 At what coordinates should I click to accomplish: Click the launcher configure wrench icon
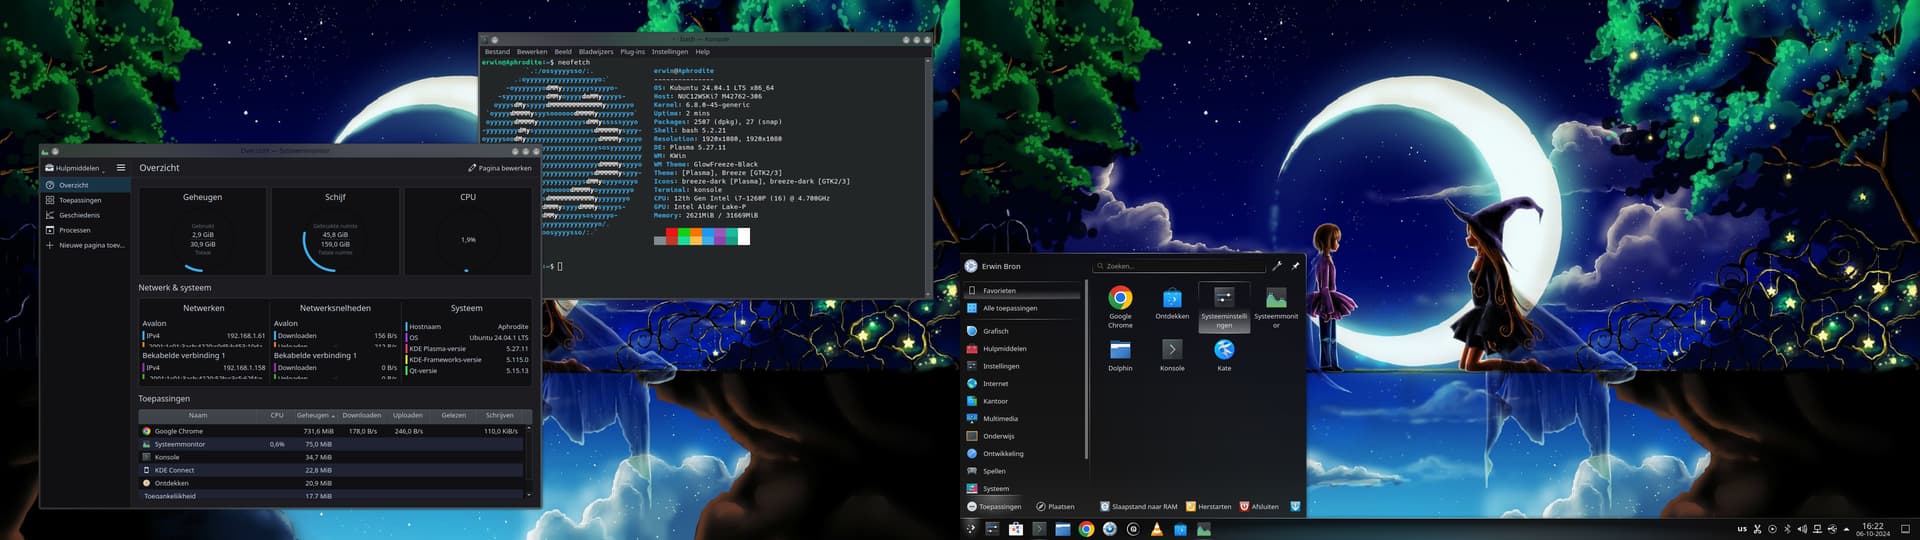(1277, 266)
